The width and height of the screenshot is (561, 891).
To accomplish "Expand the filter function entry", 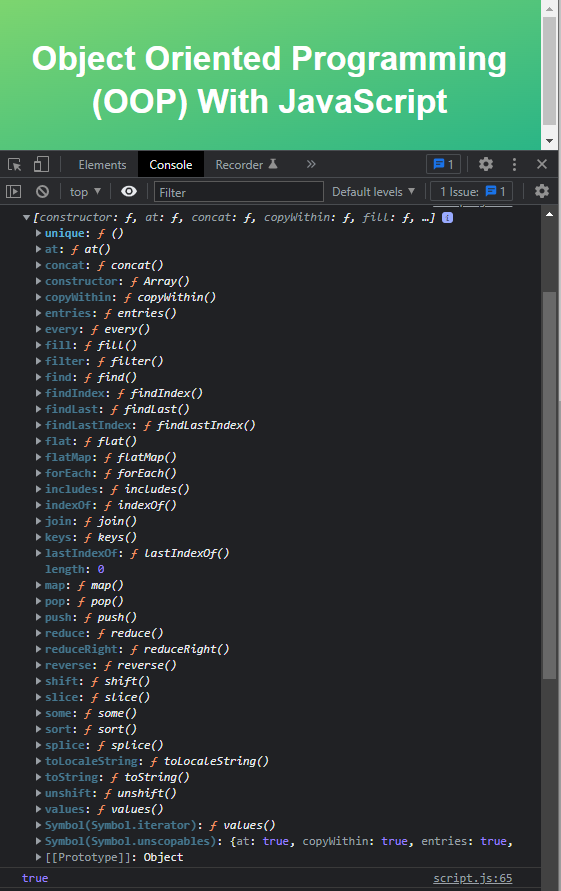I will [38, 361].
